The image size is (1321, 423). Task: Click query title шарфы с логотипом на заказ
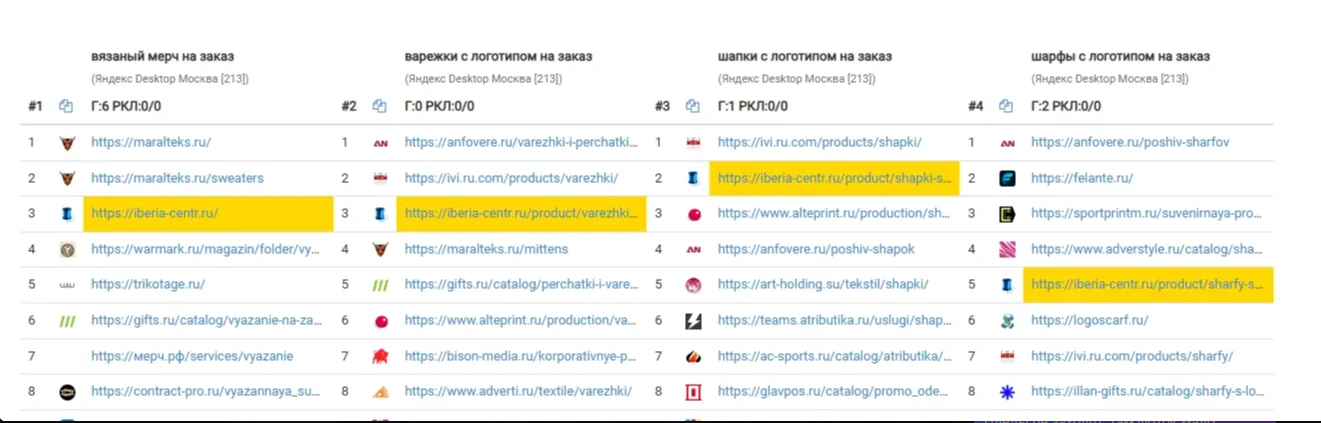pos(1120,57)
